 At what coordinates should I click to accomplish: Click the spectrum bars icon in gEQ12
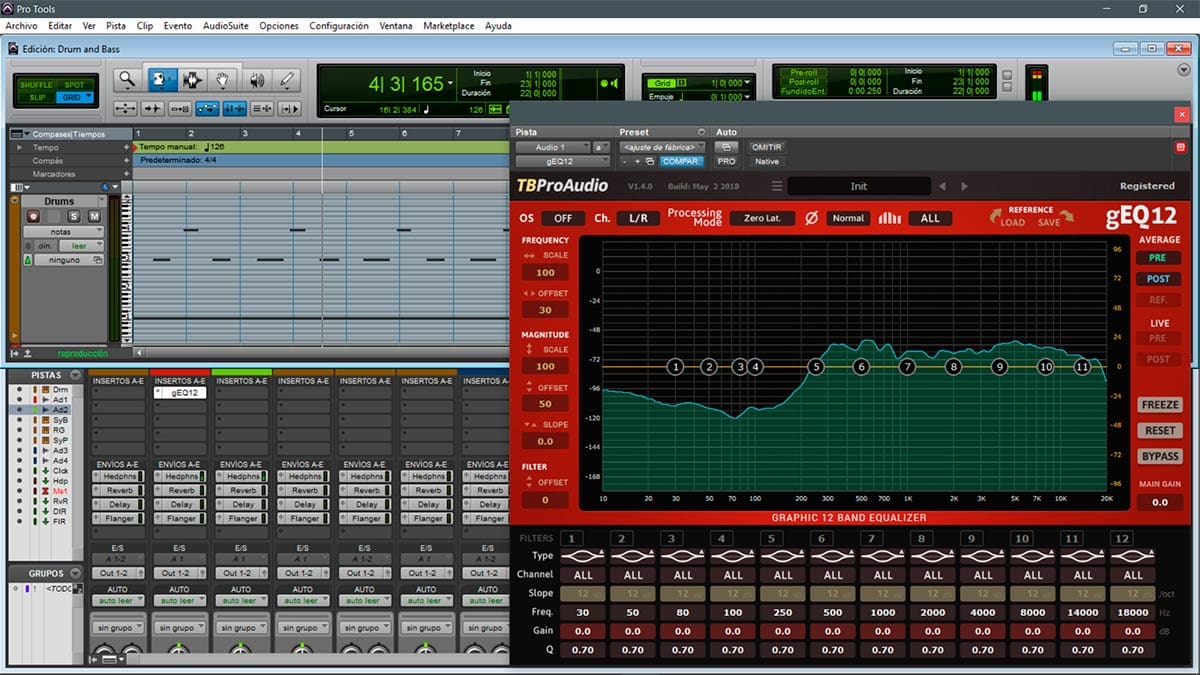(x=889, y=218)
